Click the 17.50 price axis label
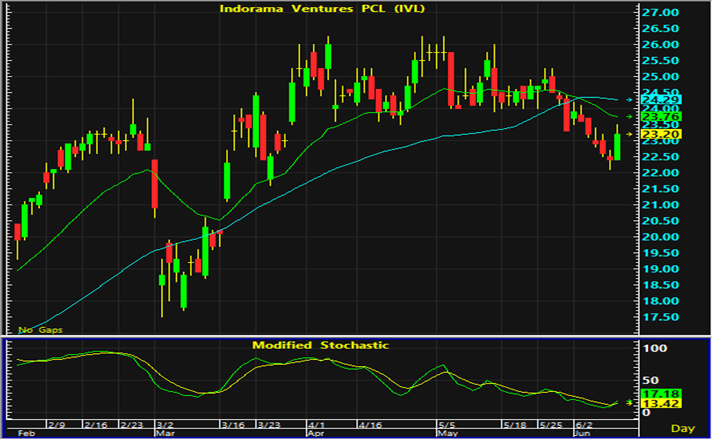 click(660, 317)
